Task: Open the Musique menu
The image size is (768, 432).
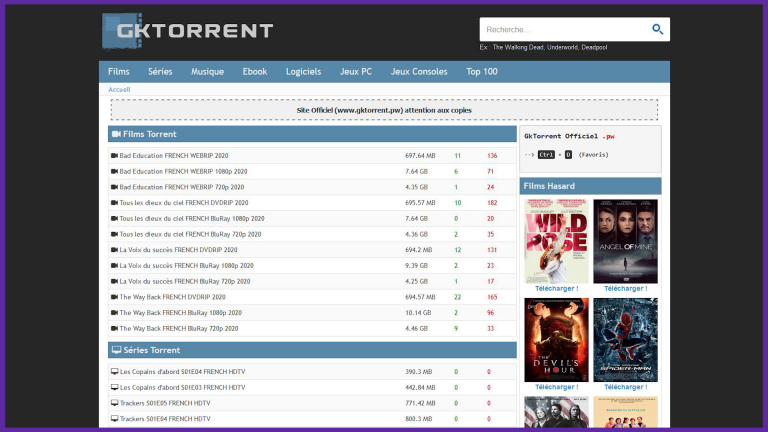Action: click(x=207, y=72)
